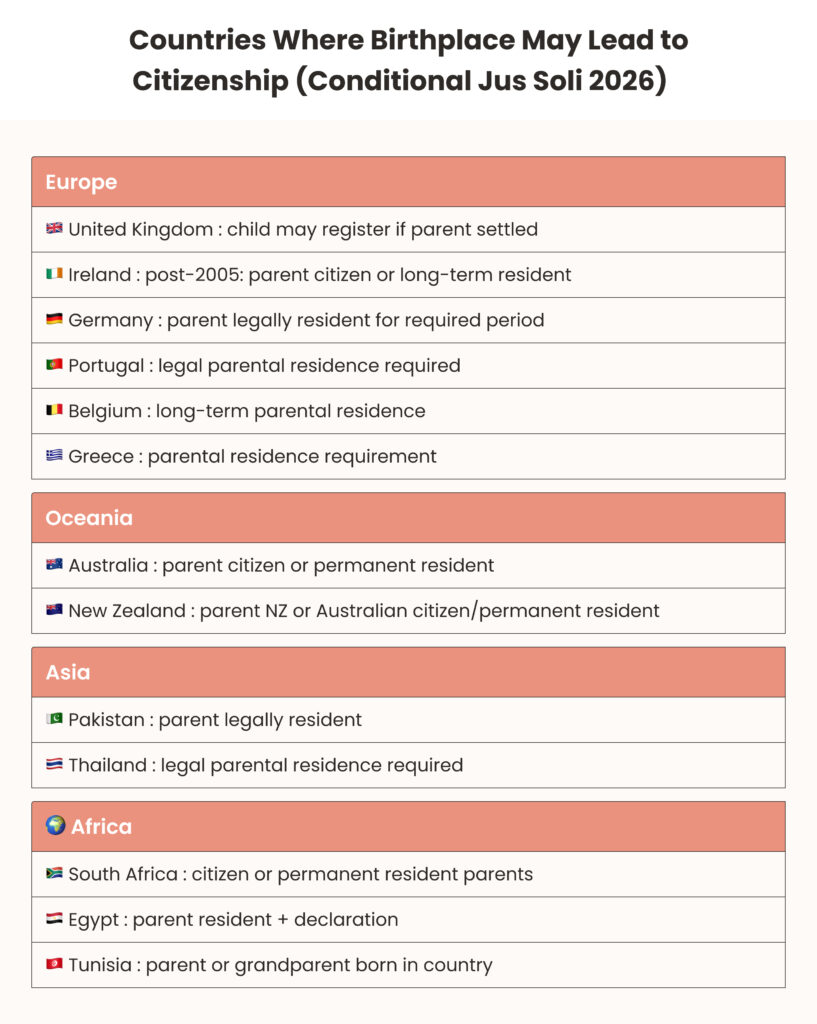Click the Thailand flag icon
Screen dimensions: 817x1024
point(54,765)
